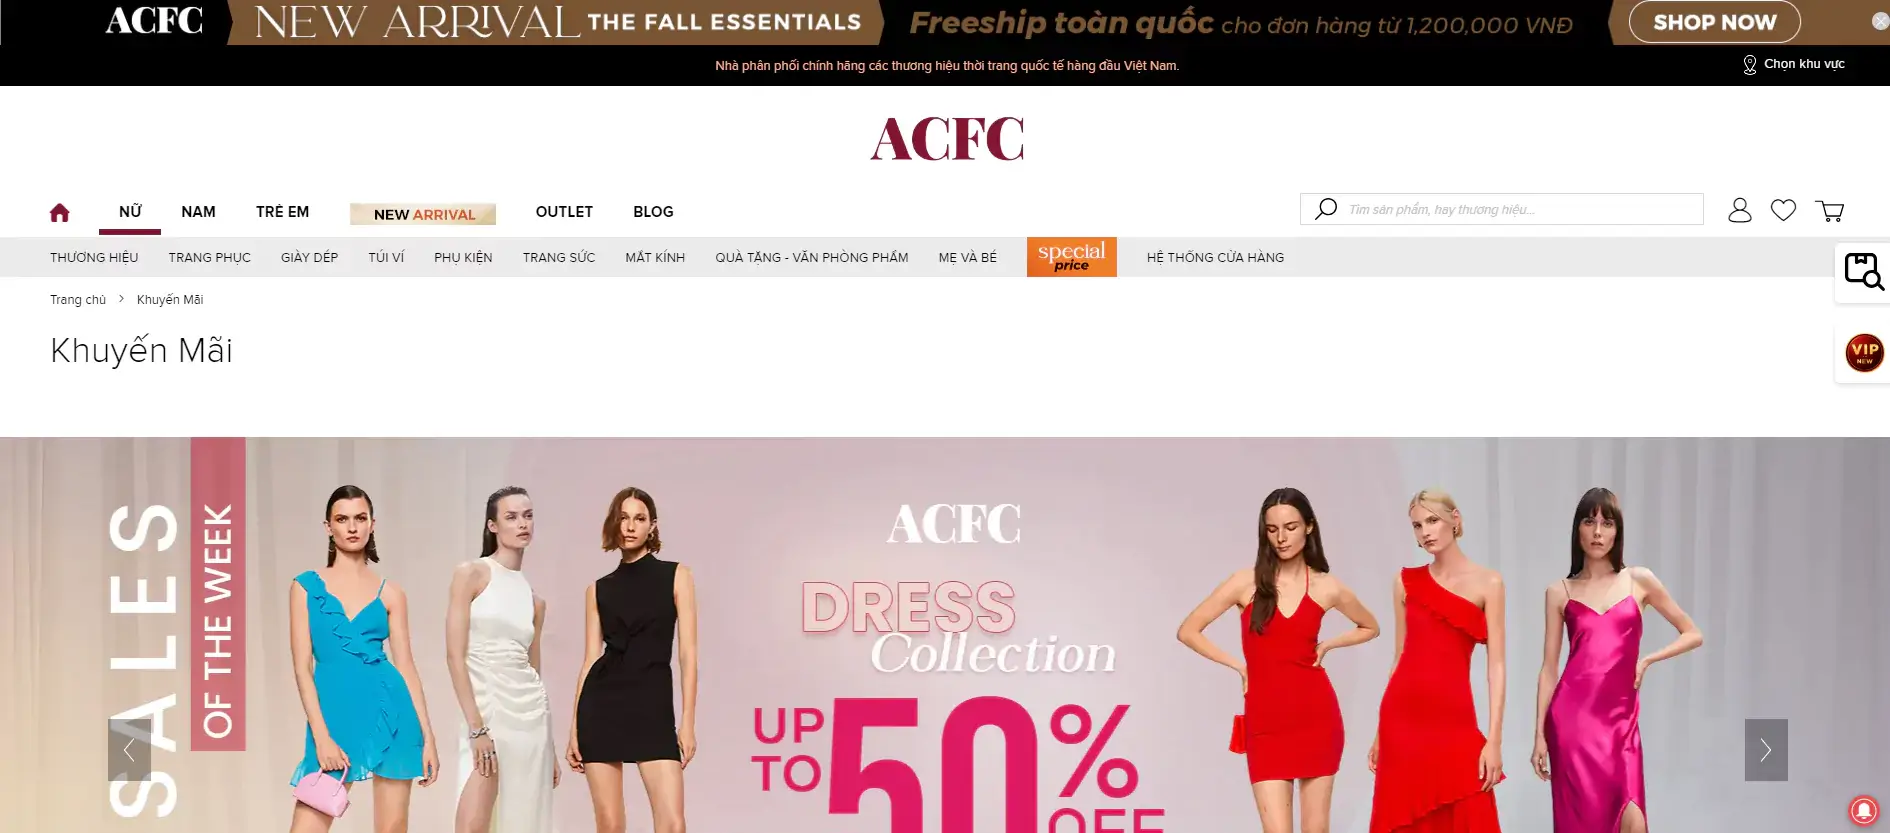Image resolution: width=1890 pixels, height=833 pixels.
Task: Open the wishlist heart icon
Action: tap(1783, 210)
